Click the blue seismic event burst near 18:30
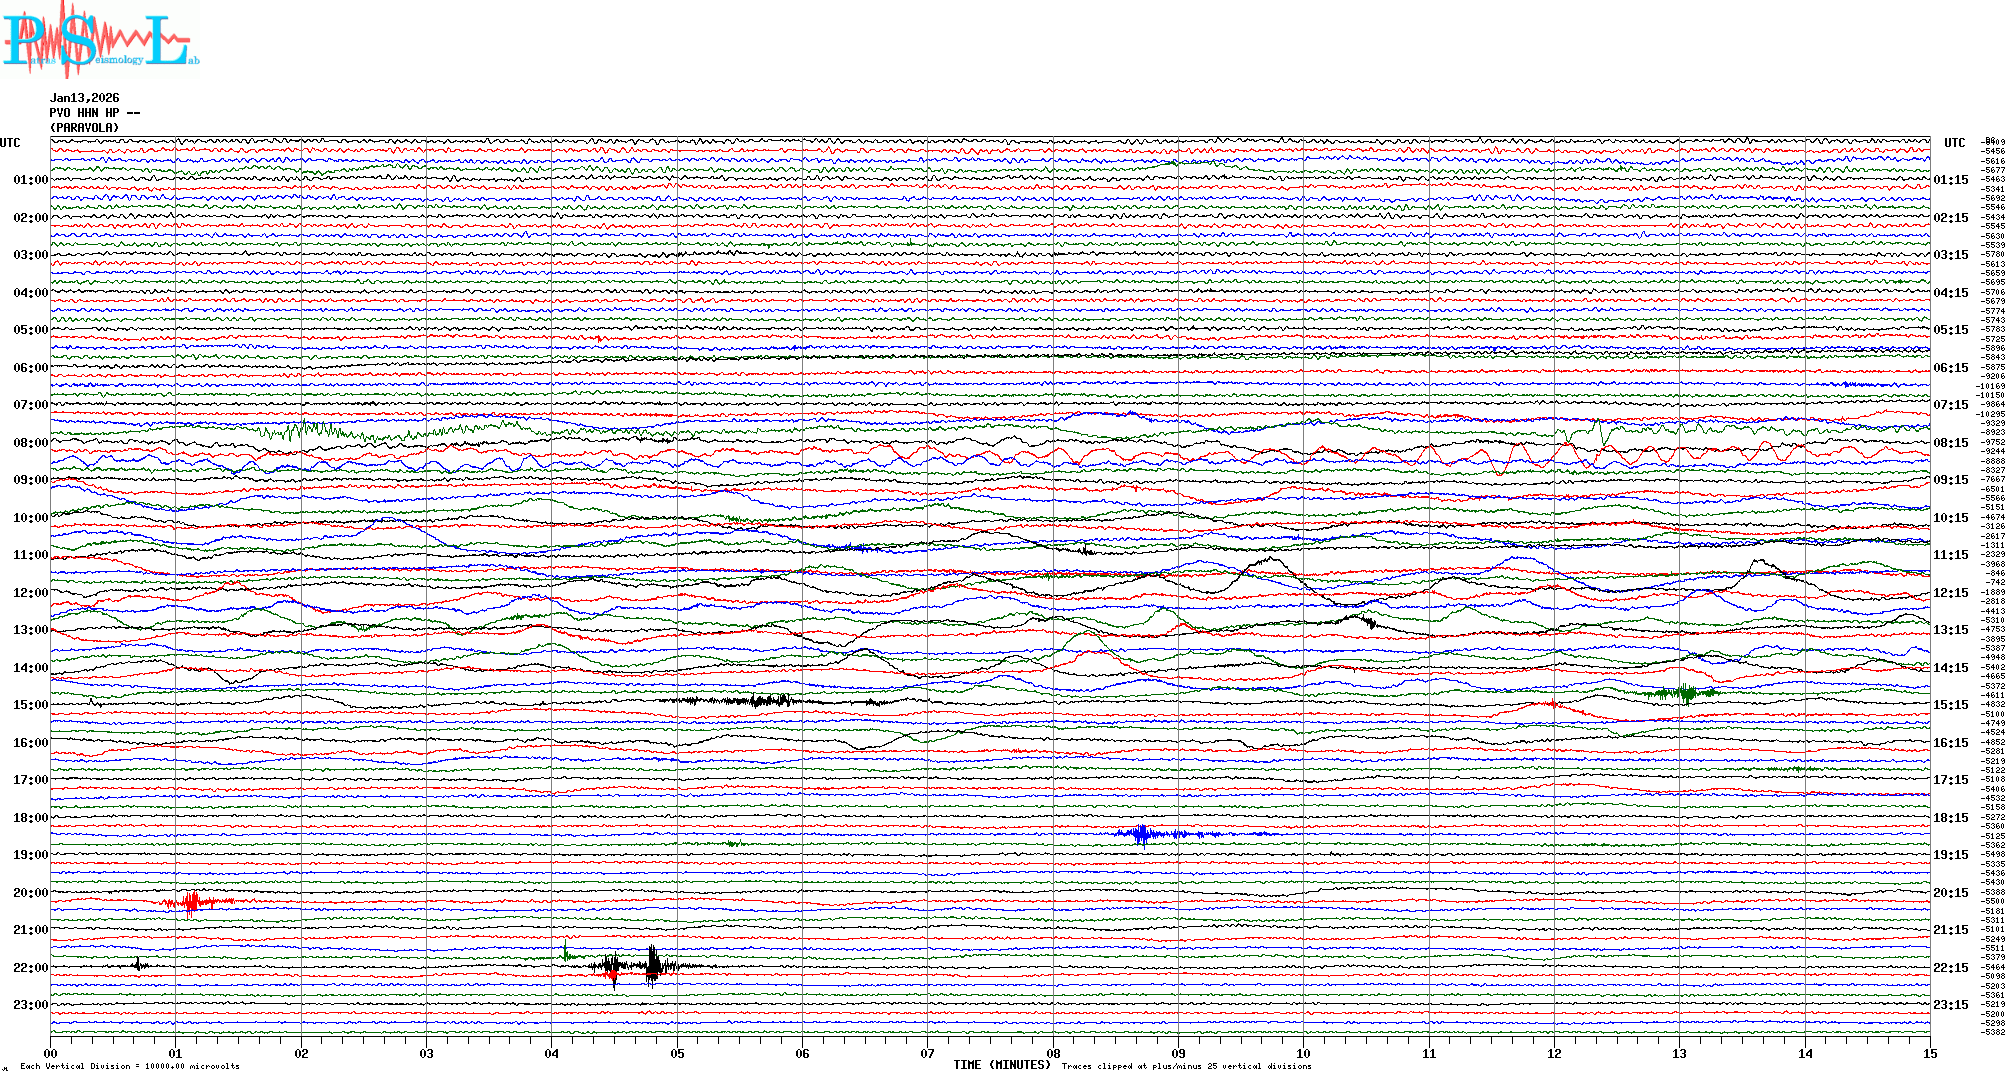2010x1080 pixels. point(1142,833)
